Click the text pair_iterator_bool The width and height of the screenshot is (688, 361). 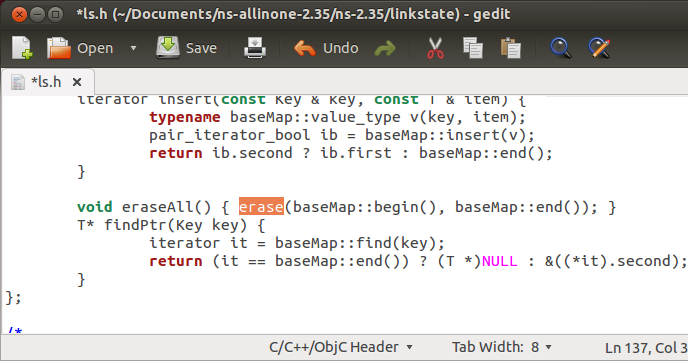[x=229, y=135]
